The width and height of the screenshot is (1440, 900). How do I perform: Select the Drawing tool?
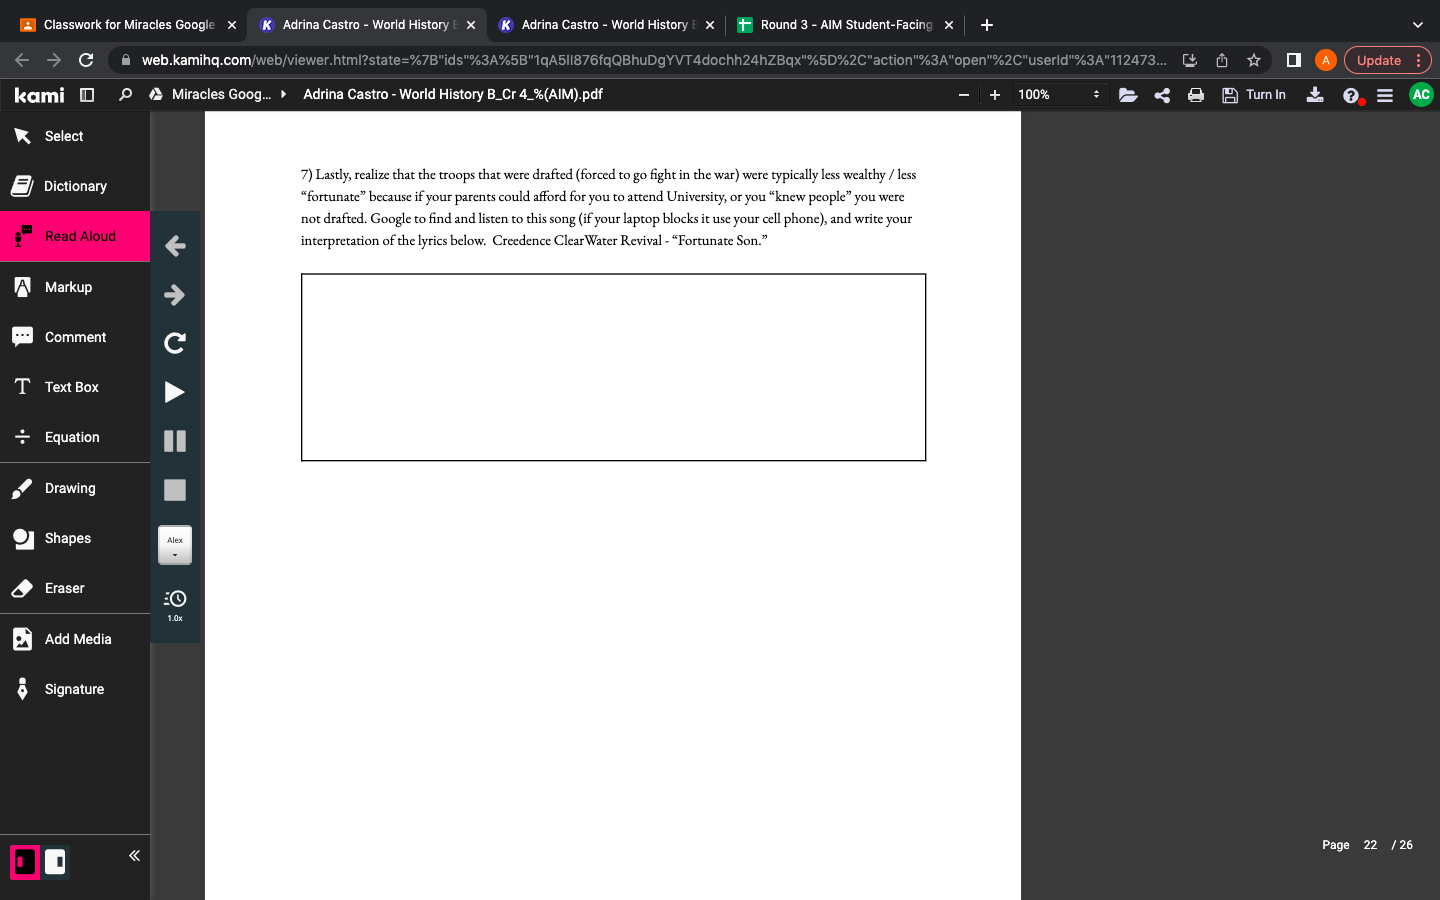[x=70, y=488]
